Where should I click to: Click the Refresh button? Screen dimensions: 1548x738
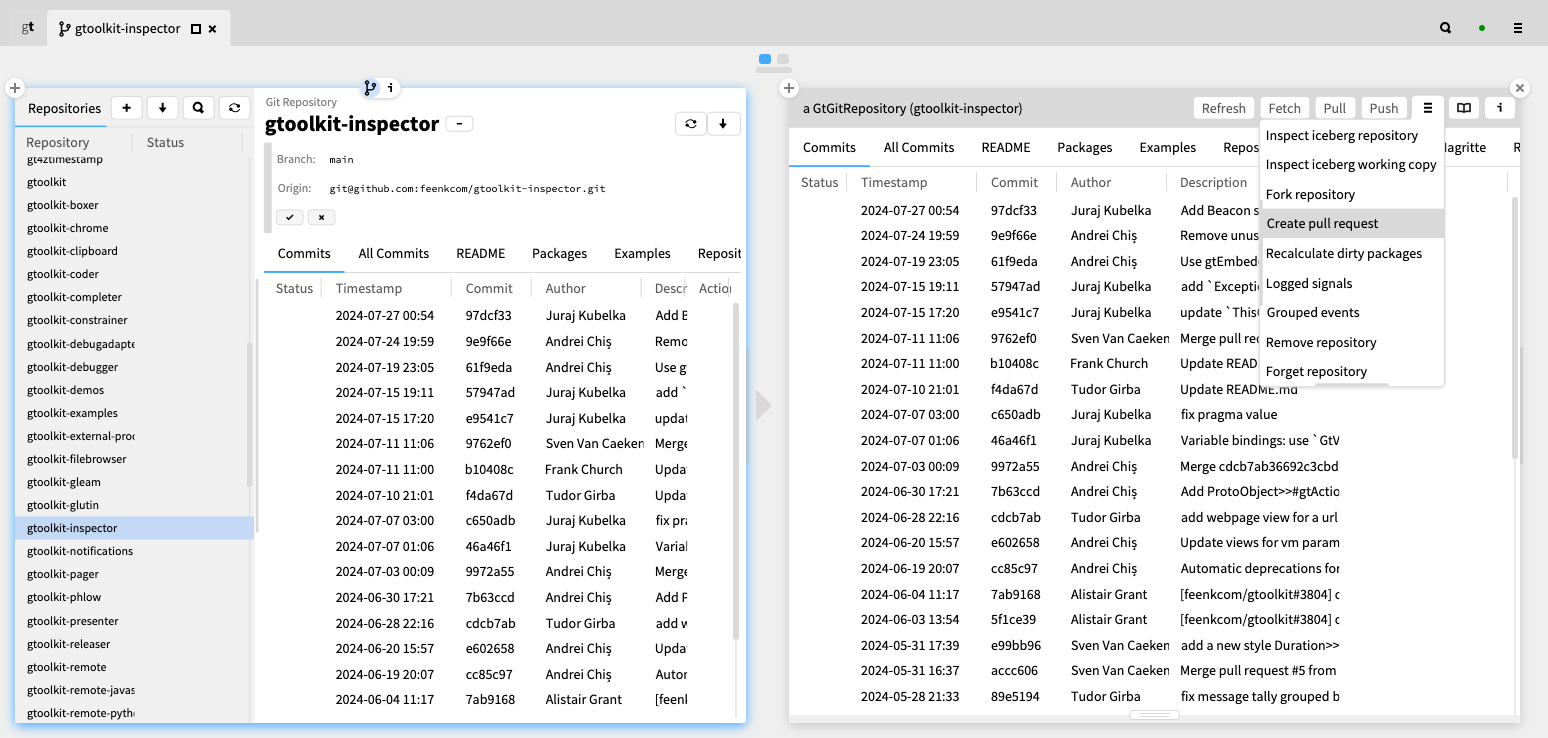(x=1224, y=108)
